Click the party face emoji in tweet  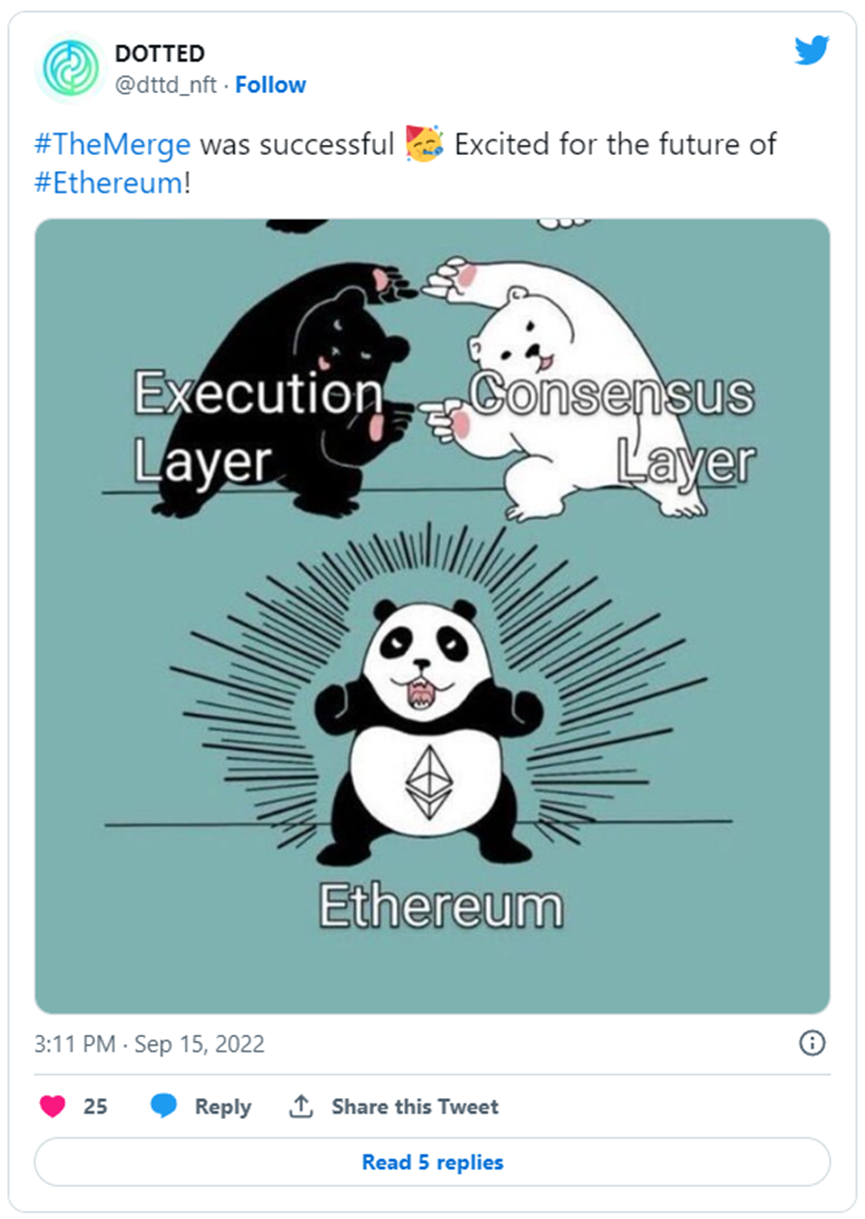424,144
